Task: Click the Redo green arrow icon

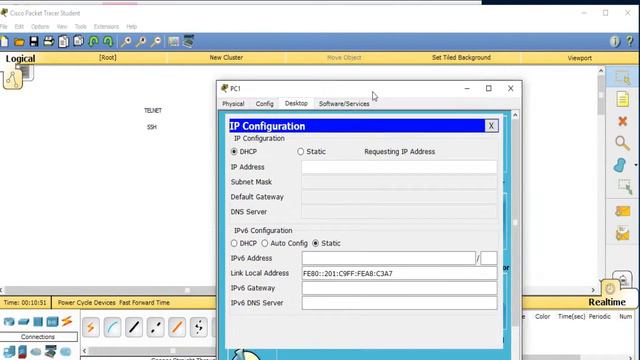Action: coord(108,41)
